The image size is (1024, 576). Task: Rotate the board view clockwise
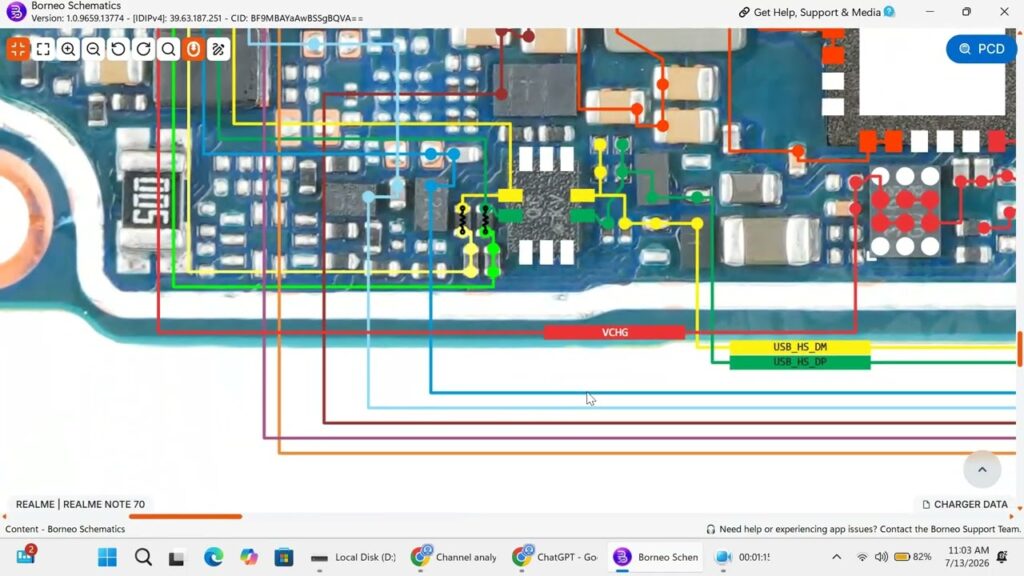click(144, 49)
